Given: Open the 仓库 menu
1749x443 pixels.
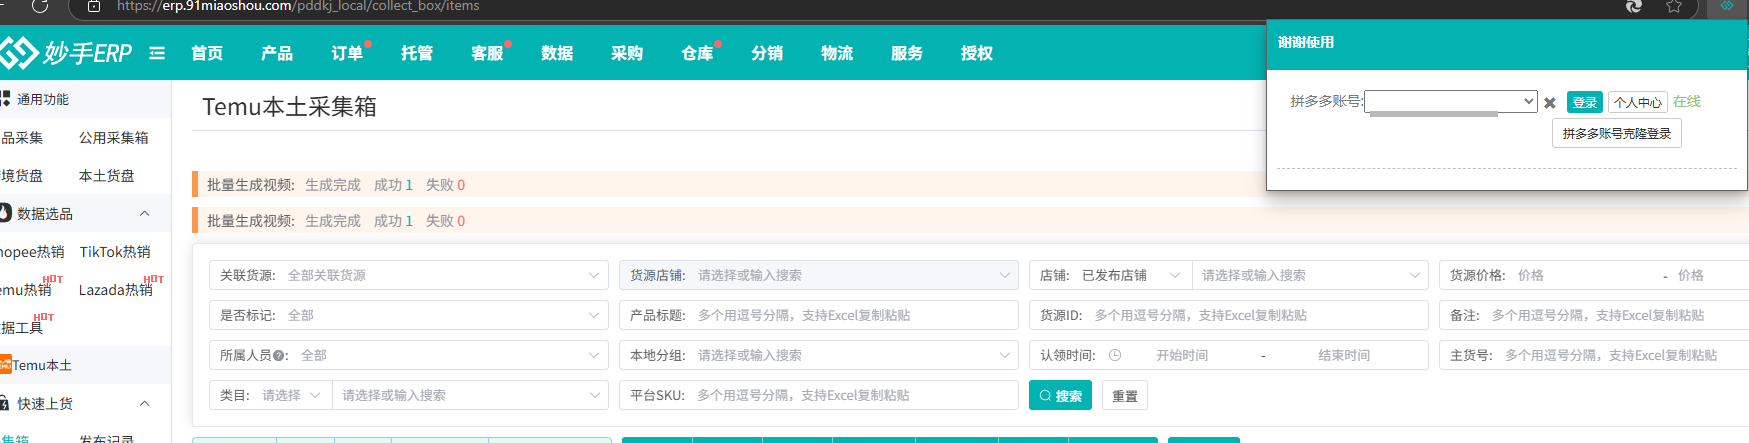Looking at the screenshot, I should pos(697,53).
